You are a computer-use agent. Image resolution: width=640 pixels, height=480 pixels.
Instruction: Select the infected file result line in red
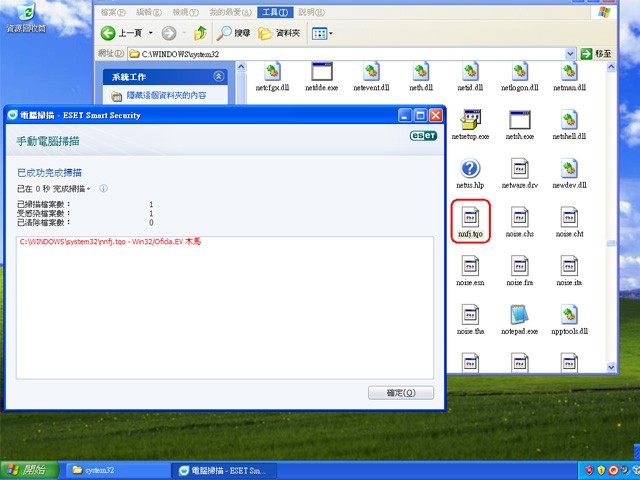pos(110,242)
